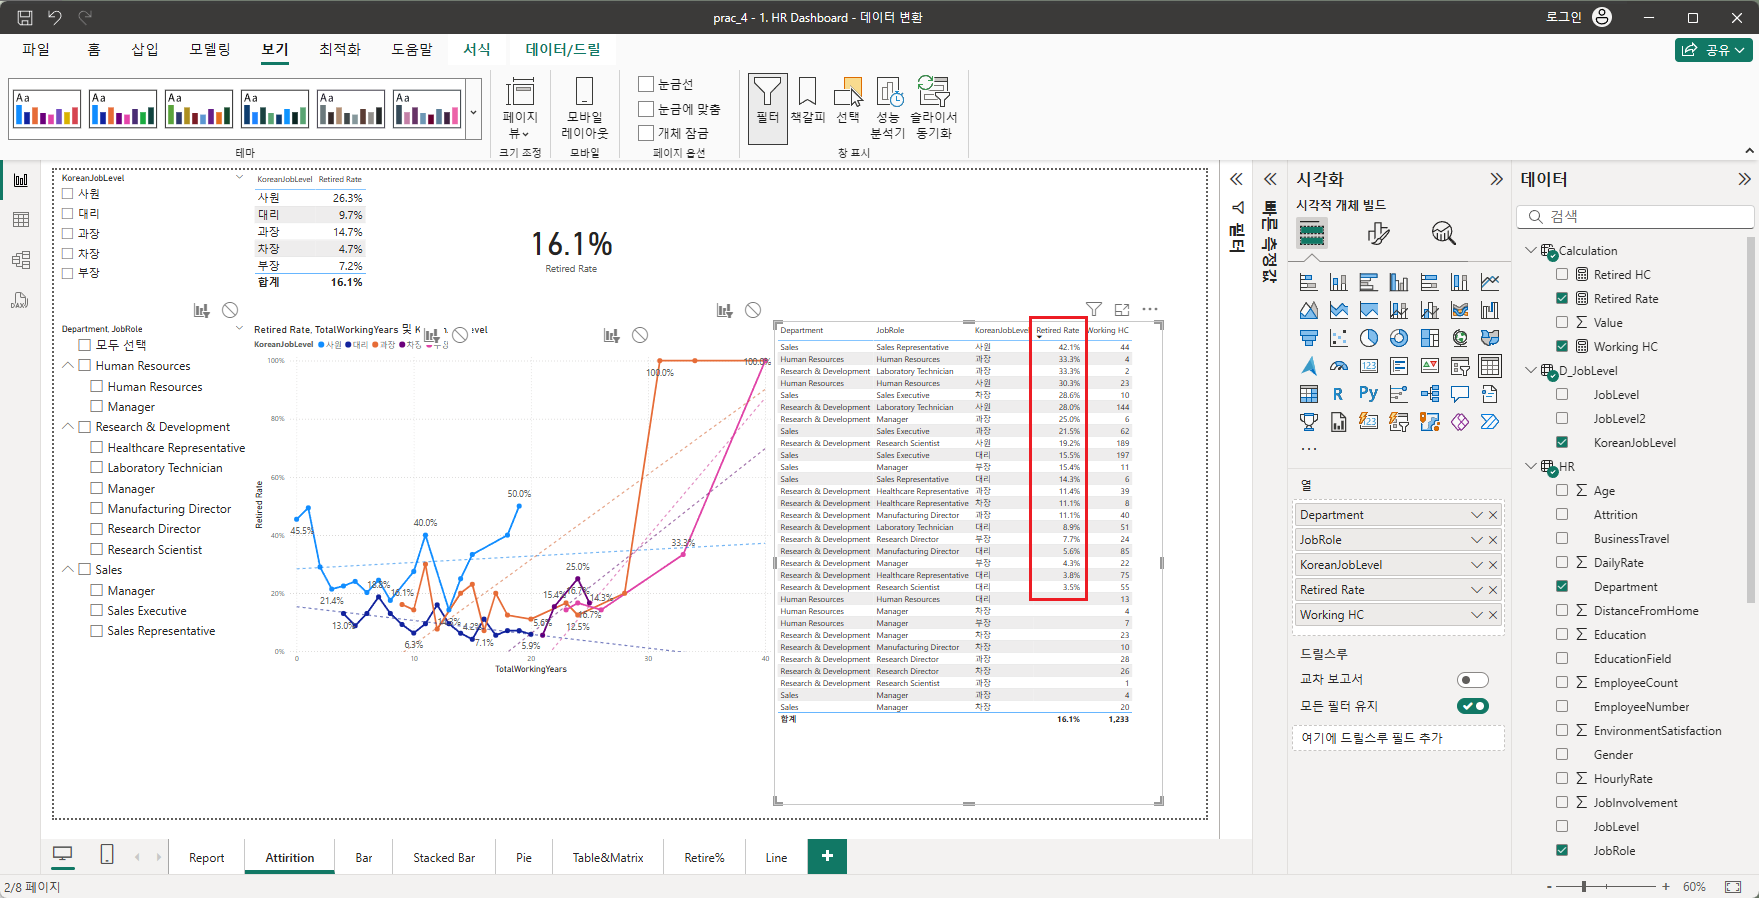Select the scatter chart visual icon

pos(1338,338)
